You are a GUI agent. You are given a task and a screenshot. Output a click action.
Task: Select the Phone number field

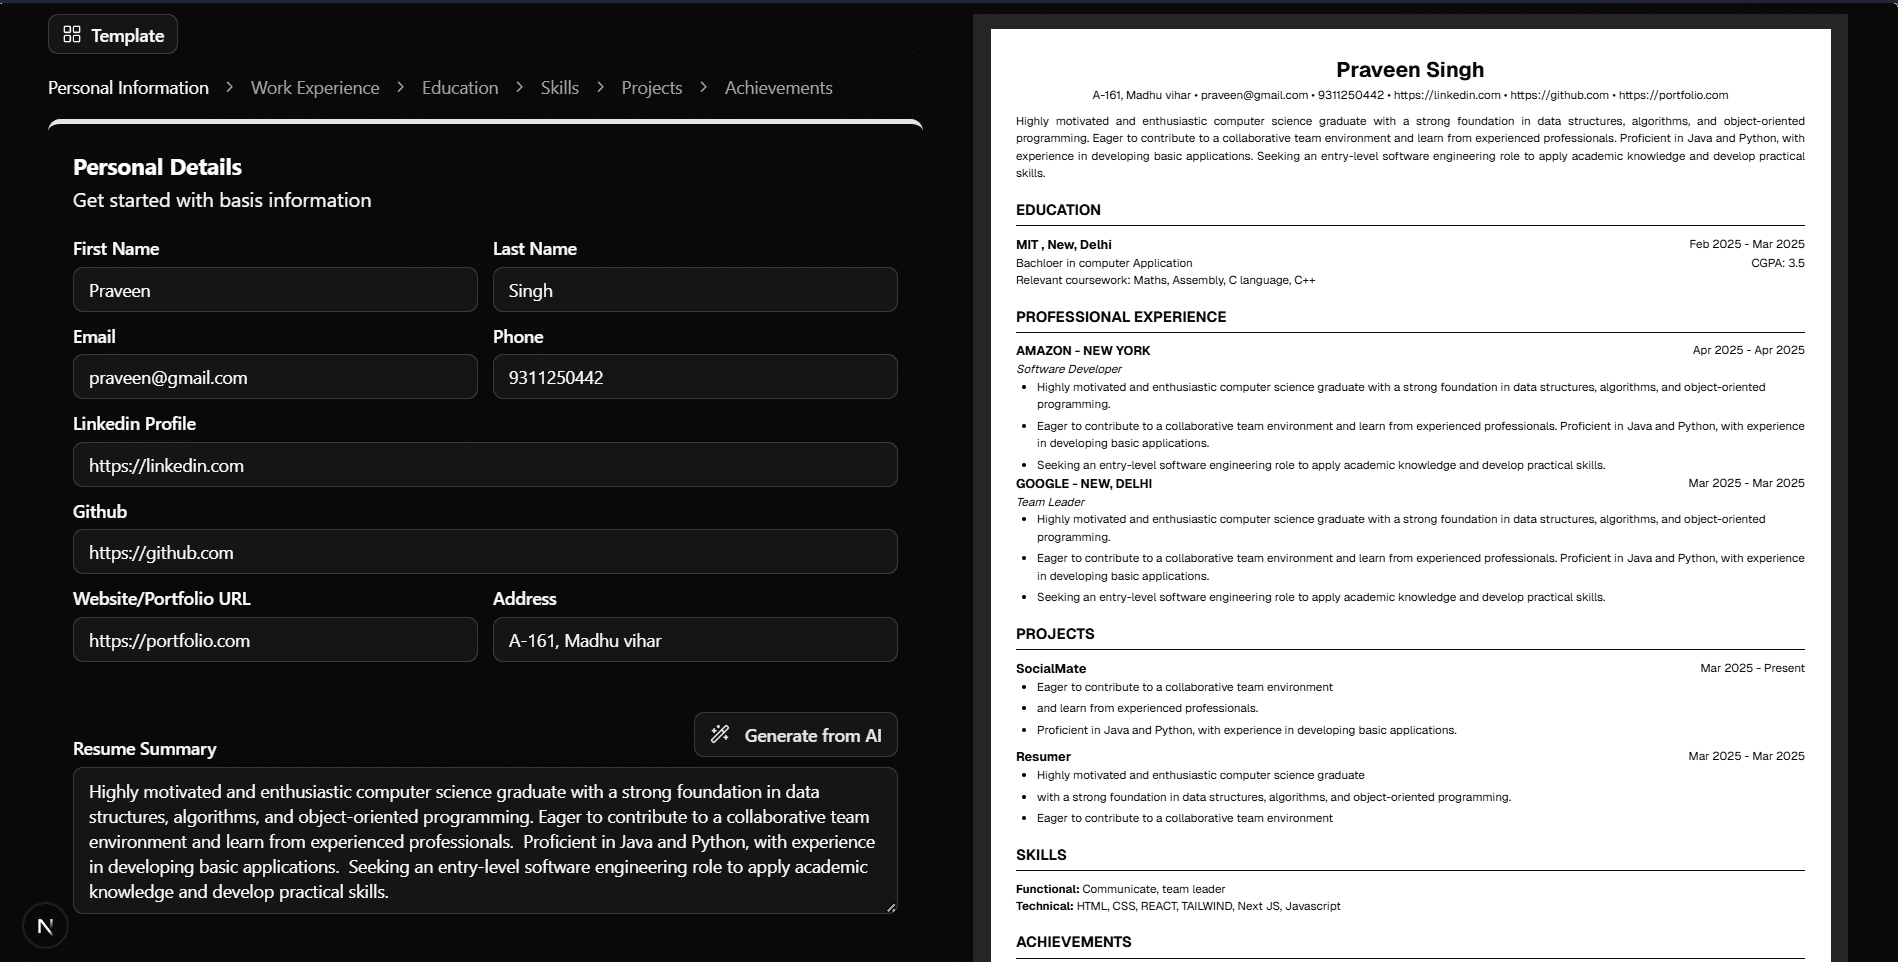(695, 377)
